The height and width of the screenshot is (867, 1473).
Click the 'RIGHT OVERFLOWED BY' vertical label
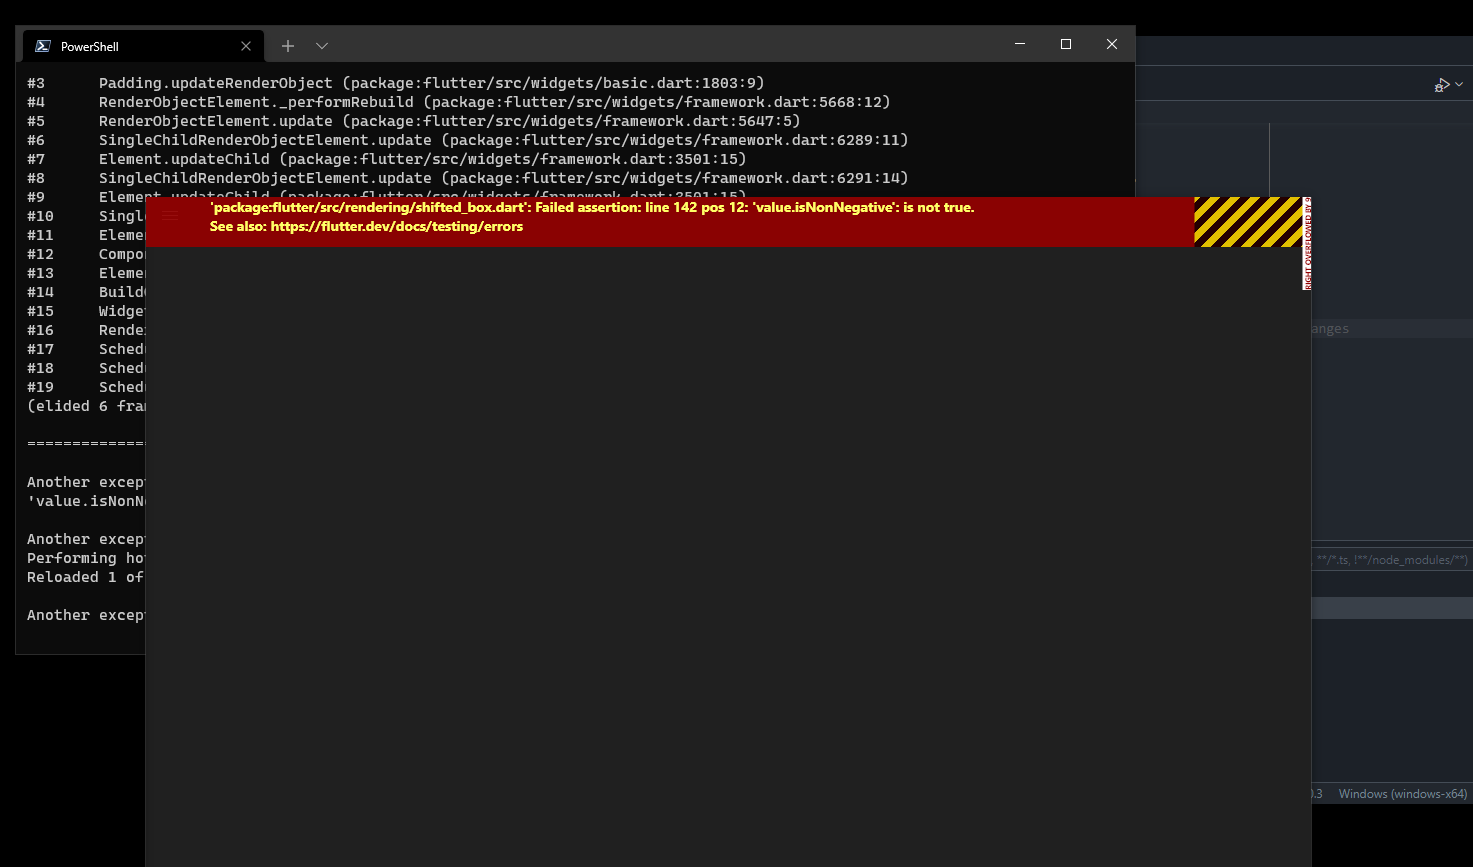click(x=1307, y=244)
